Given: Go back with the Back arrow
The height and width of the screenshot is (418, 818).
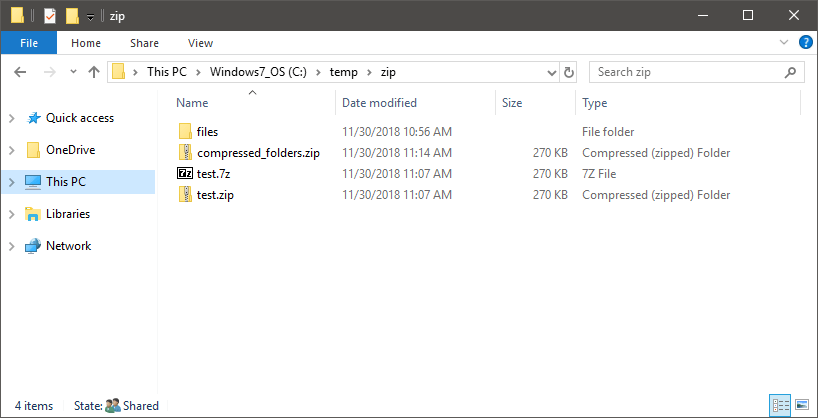Looking at the screenshot, I should point(20,72).
